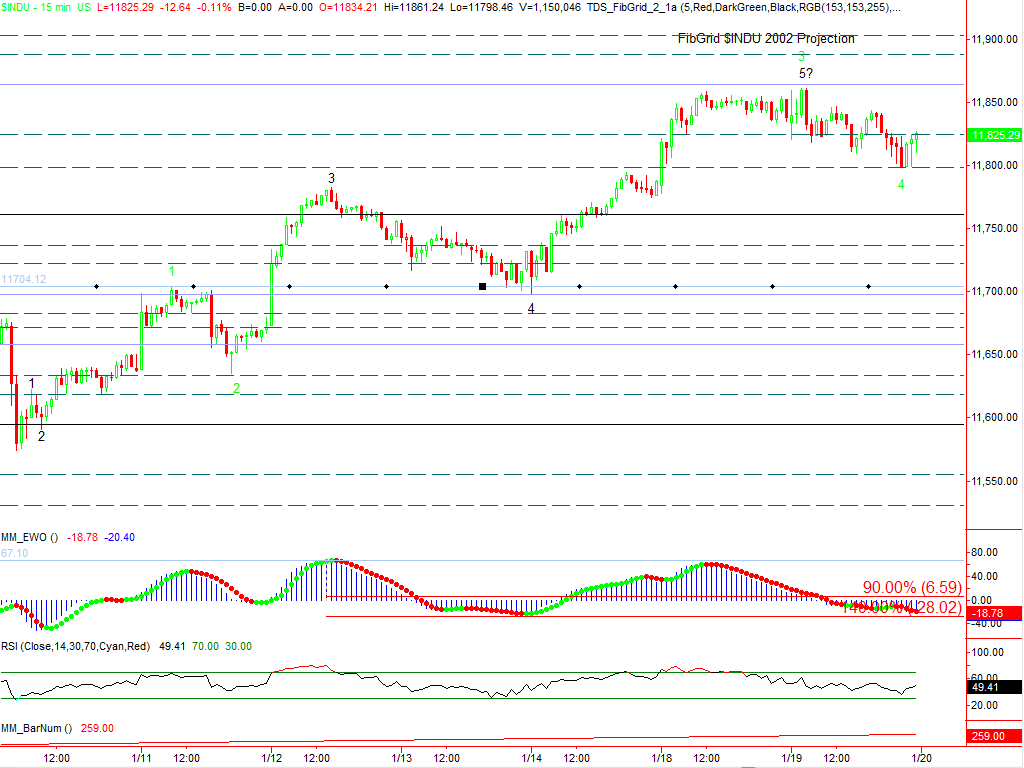Click the green wave 2 label

pos(237,388)
